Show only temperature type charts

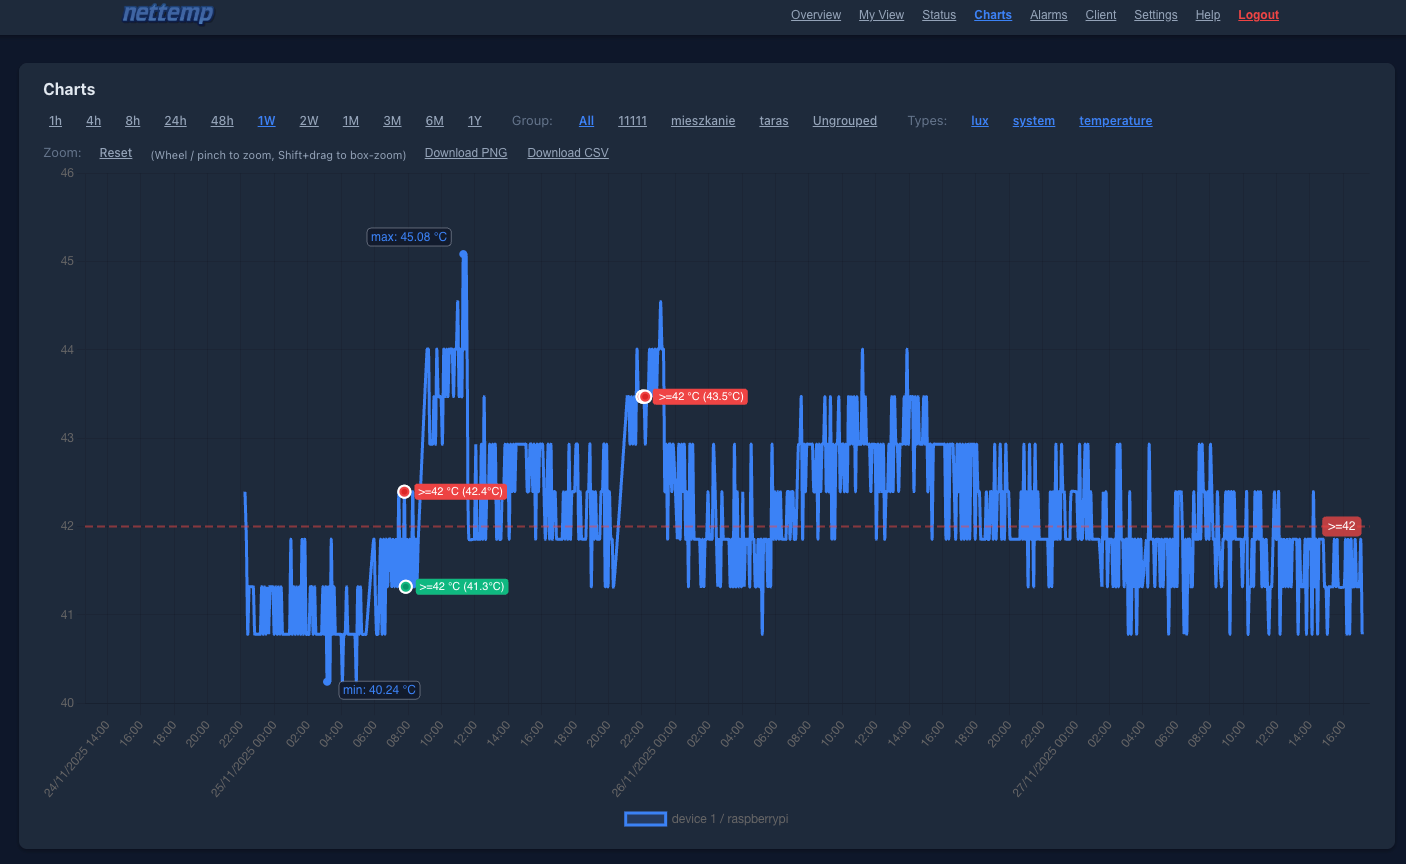coord(1116,120)
